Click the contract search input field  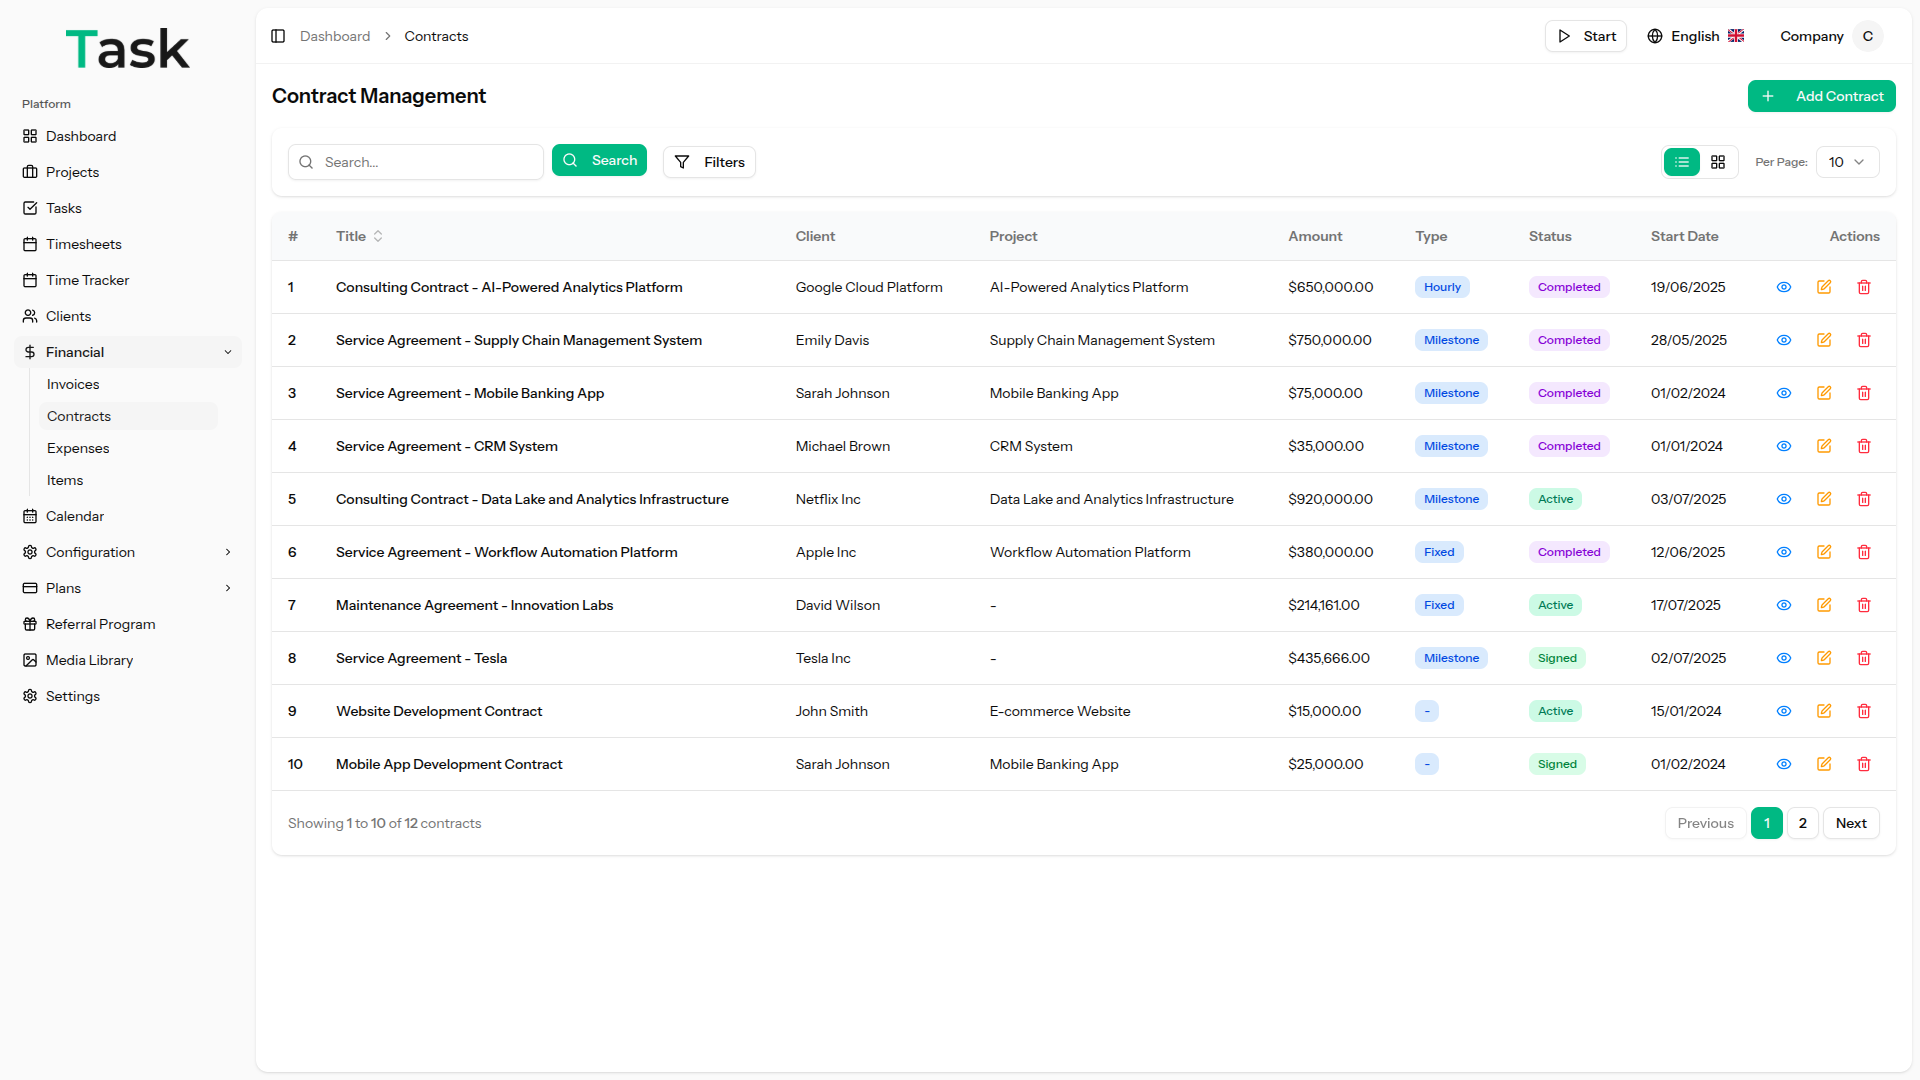click(x=428, y=162)
